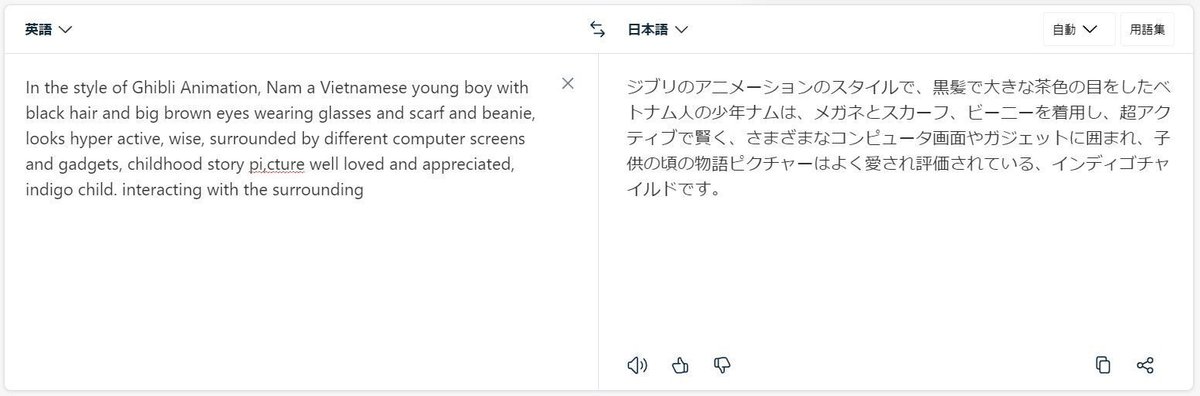This screenshot has width=1200, height=396.
Task: Click at the end after 'the surrounding'
Action: pyautogui.click(x=362, y=187)
